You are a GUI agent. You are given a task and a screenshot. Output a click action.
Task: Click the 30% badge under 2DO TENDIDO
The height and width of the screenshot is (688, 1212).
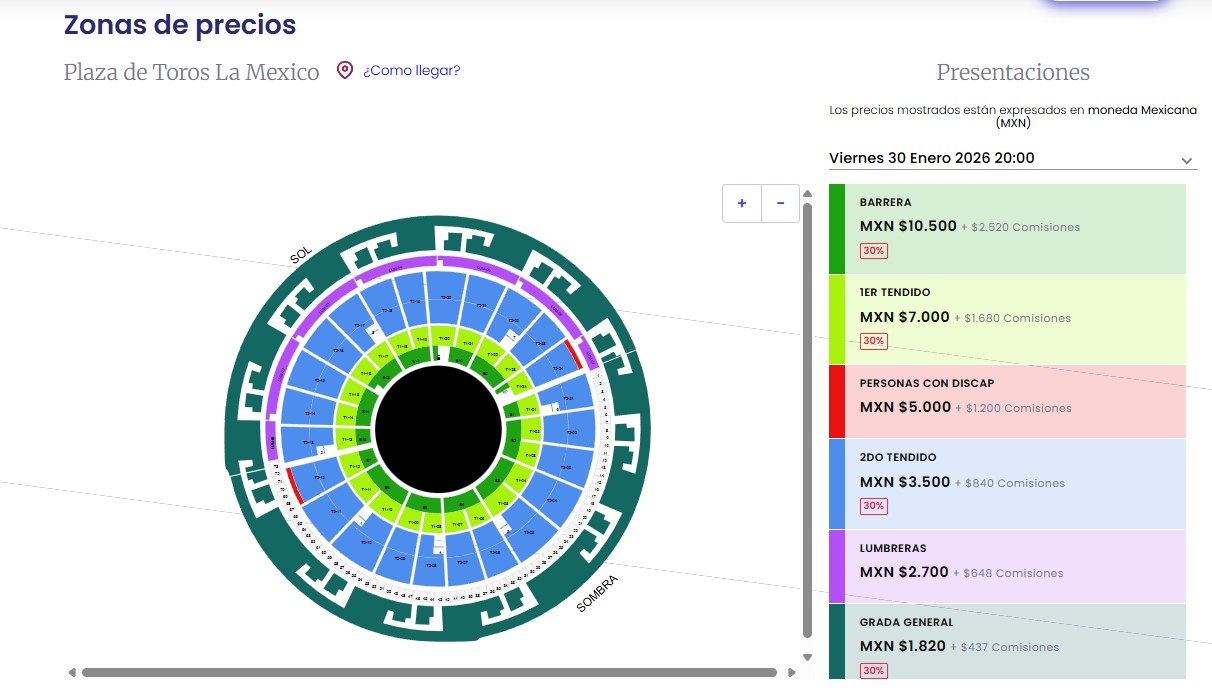pyautogui.click(x=873, y=506)
